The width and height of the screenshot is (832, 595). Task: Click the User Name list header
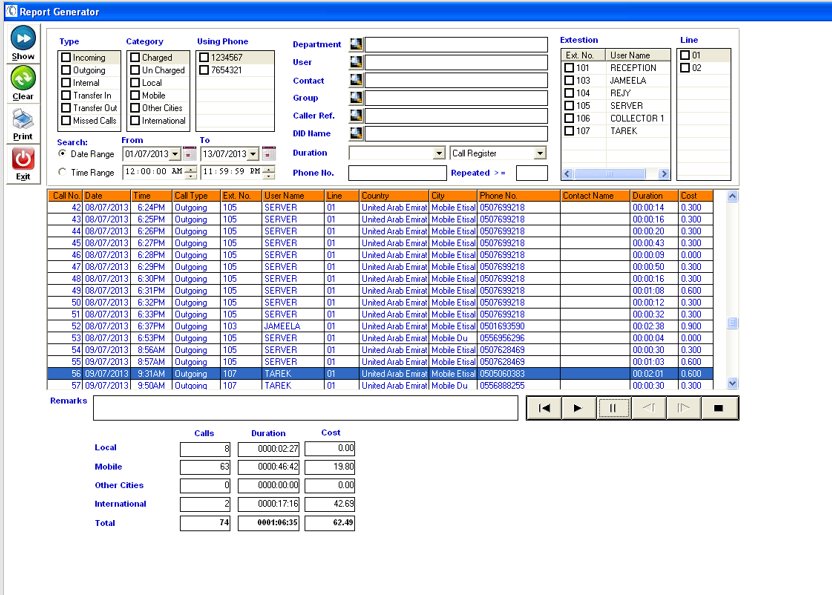[638, 55]
